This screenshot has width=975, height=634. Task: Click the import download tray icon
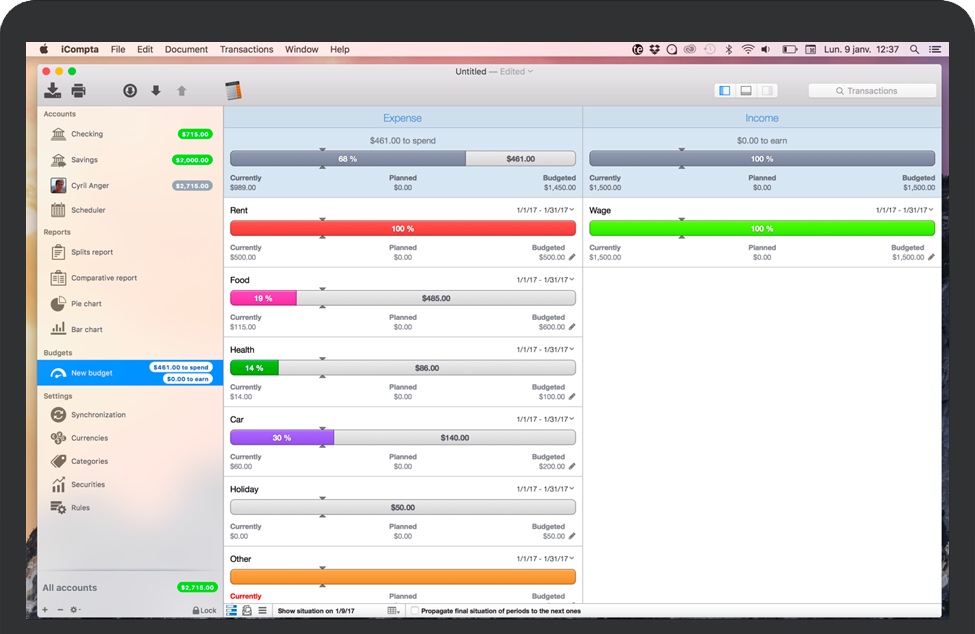(52, 91)
